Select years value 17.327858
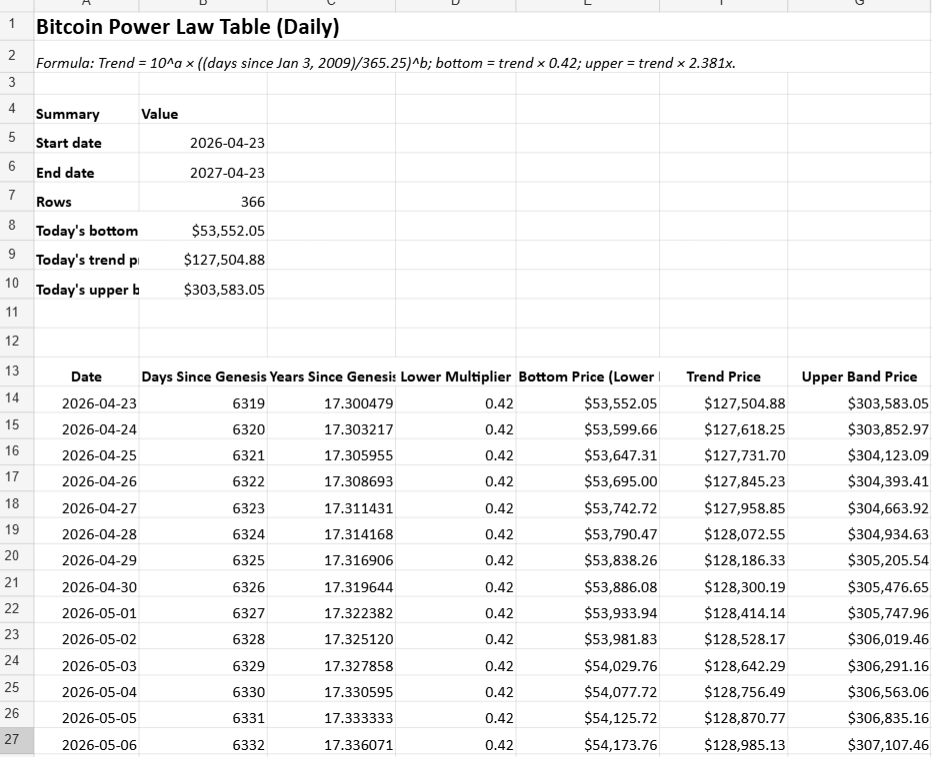 click(332, 662)
